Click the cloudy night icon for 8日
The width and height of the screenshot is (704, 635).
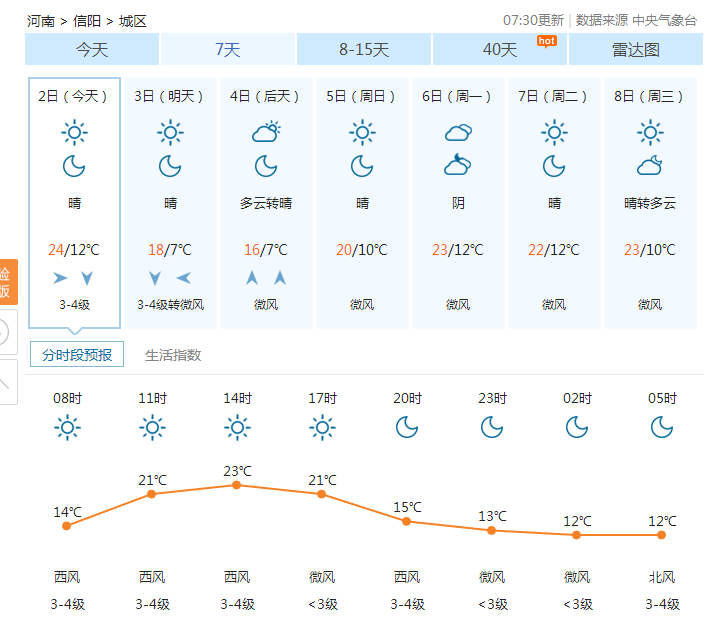pyautogui.click(x=650, y=165)
